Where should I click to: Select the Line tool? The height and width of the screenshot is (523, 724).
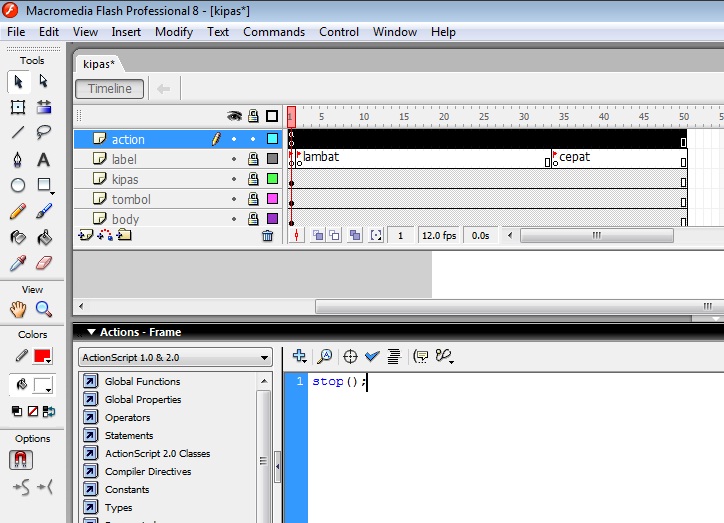click(x=18, y=133)
